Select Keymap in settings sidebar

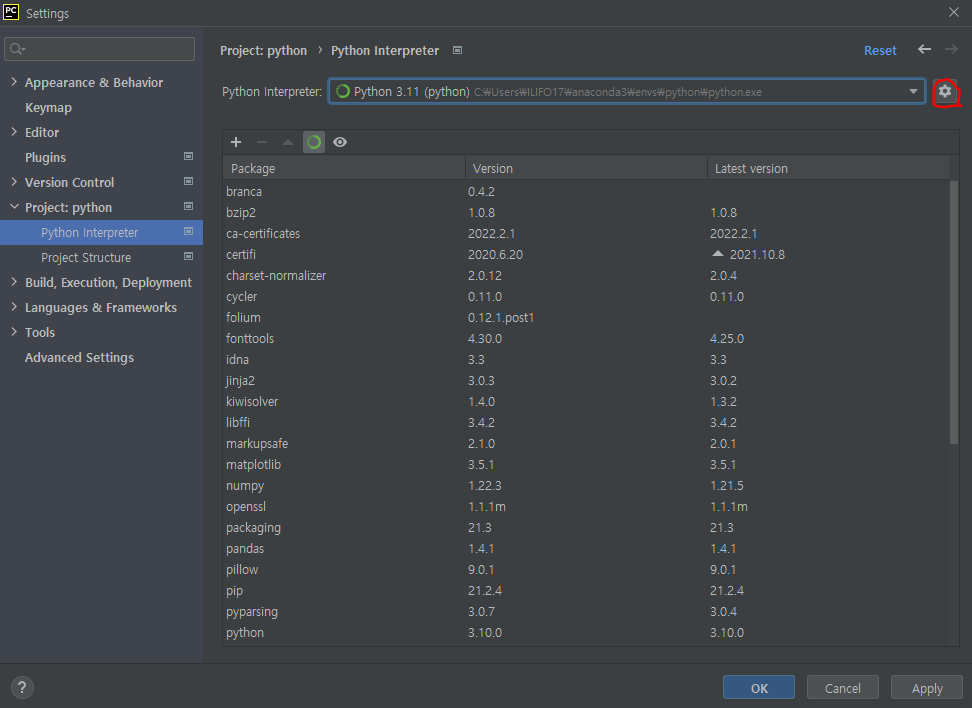(48, 108)
